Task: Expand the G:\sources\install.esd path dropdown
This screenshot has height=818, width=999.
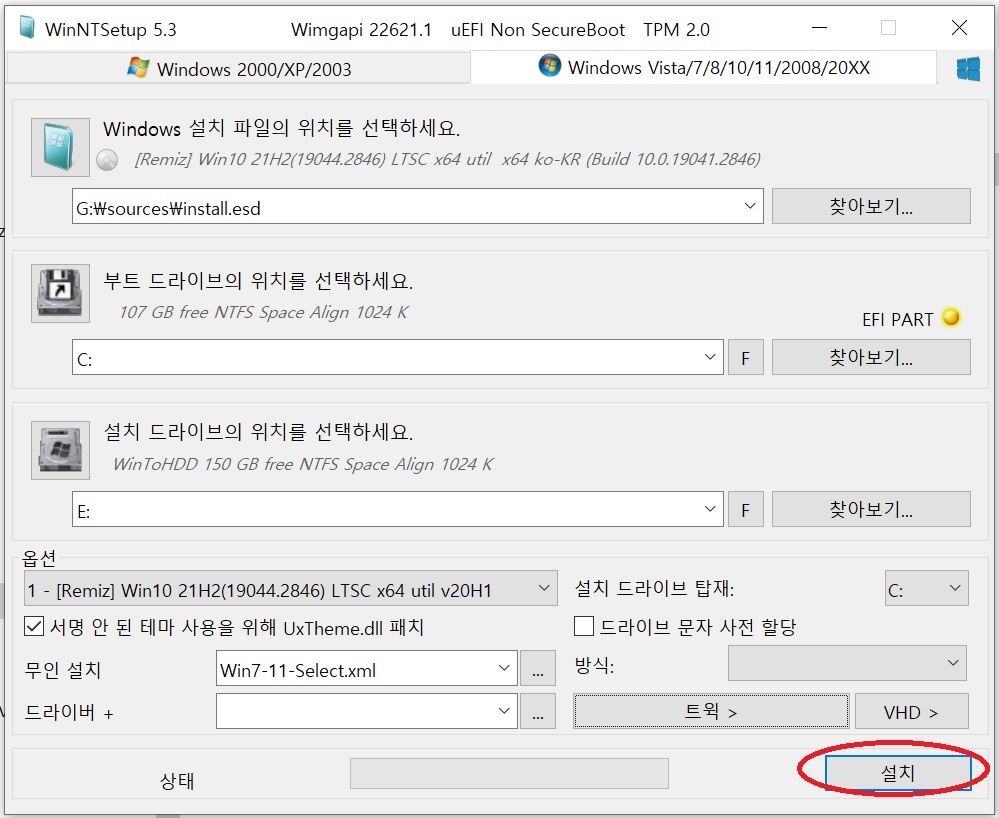Action: [x=750, y=206]
